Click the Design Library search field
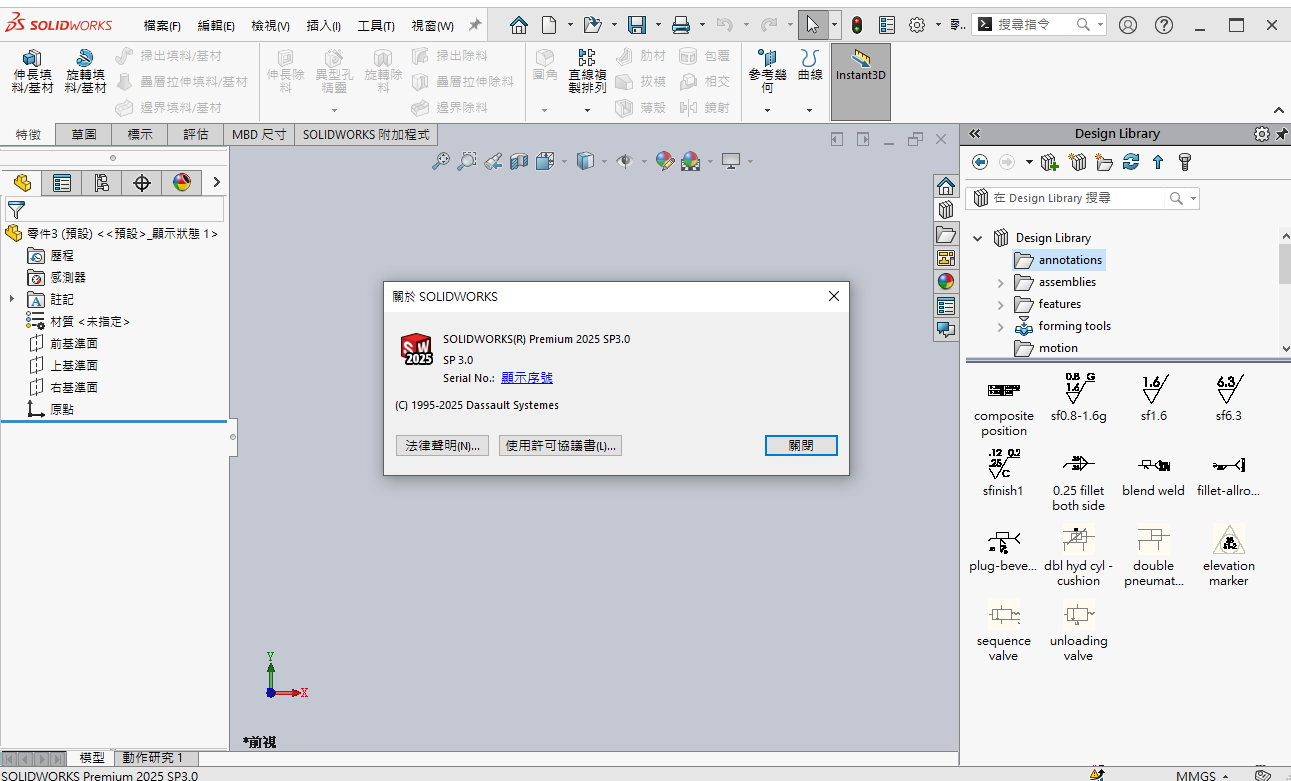The image size is (1291, 781). click(x=1082, y=198)
